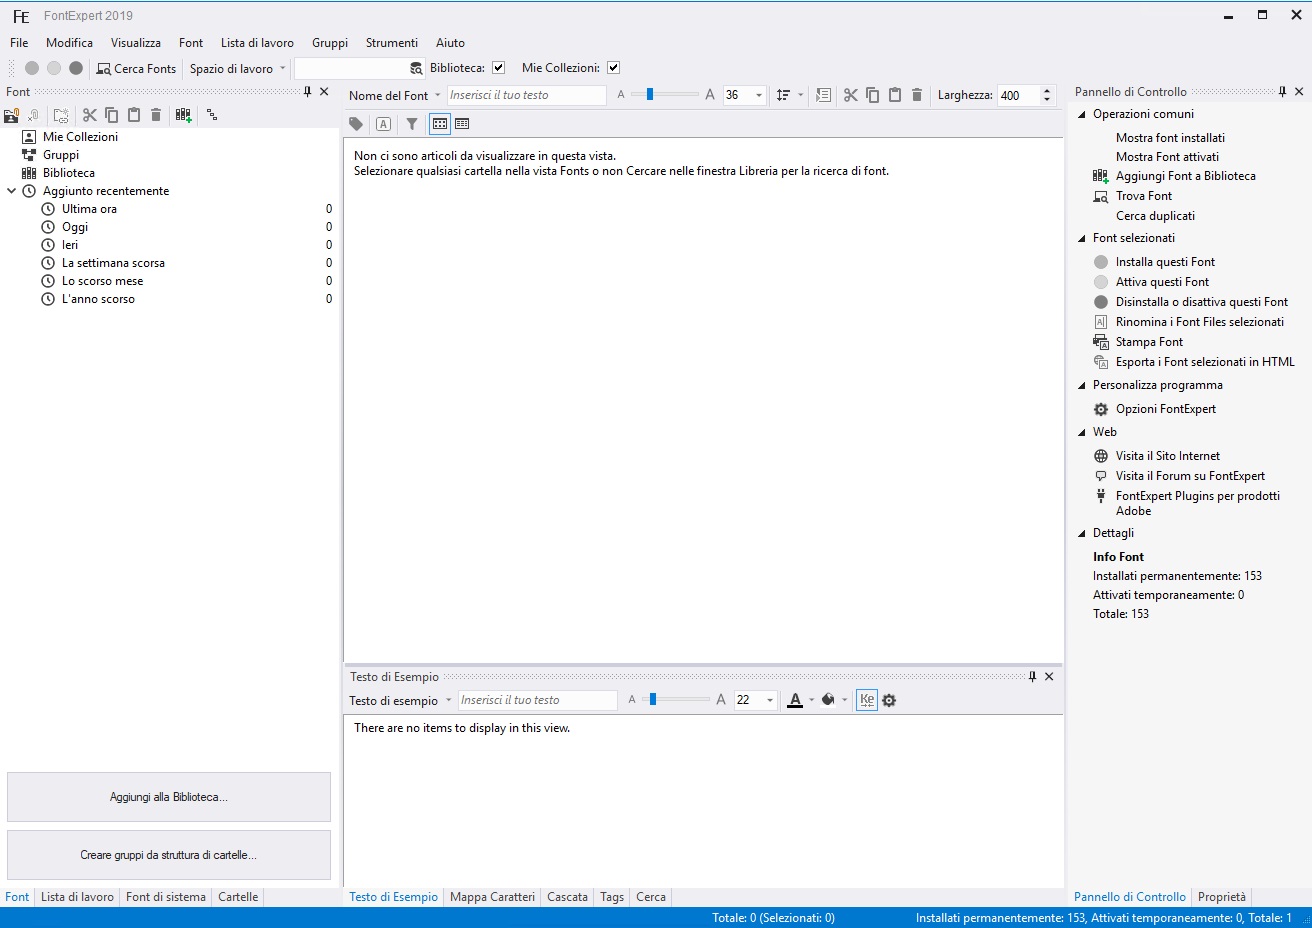Click the Aggiungi alla Biblioteca button
Image resolution: width=1312 pixels, height=928 pixels.
pos(169,797)
